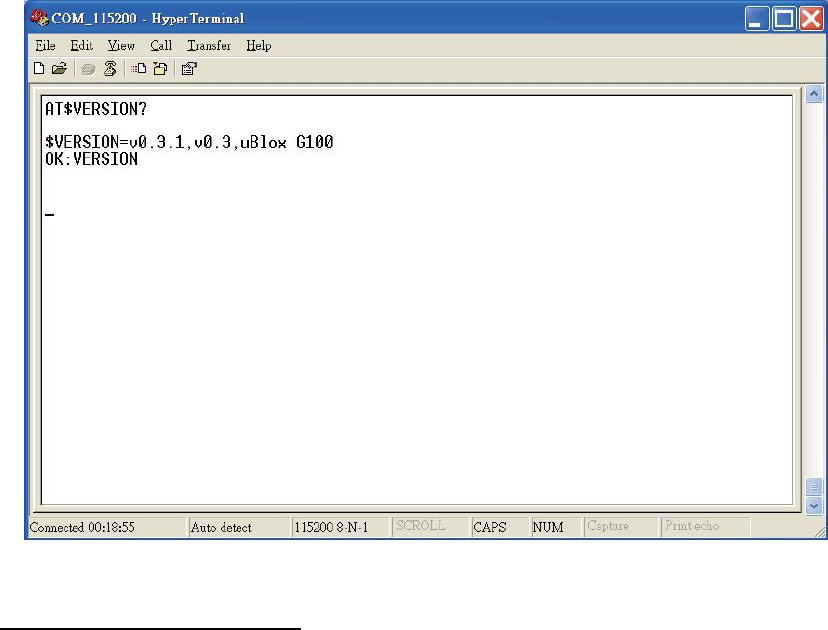Click the Call (connect) phone icon
Screen dimensions: 828x630
click(x=88, y=69)
